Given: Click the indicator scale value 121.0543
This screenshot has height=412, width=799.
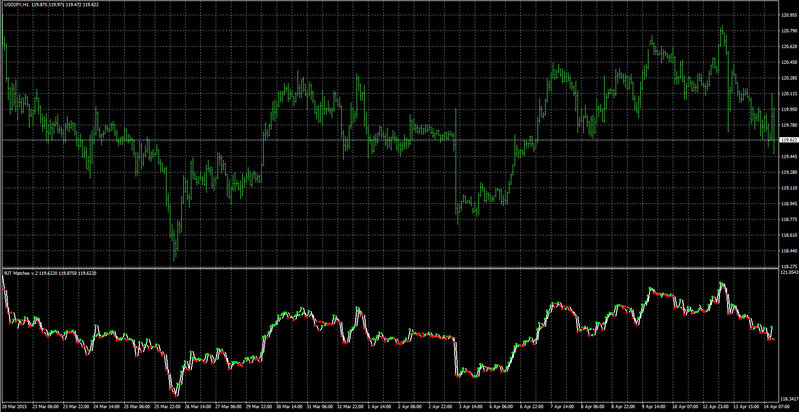Looking at the screenshot, I should click(x=788, y=273).
